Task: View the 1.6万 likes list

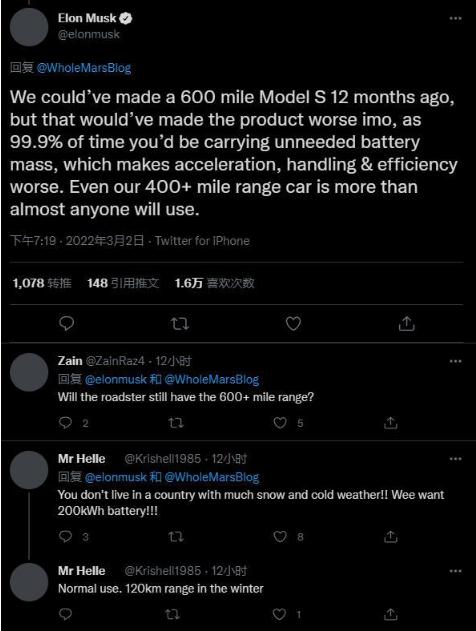Action: (x=214, y=283)
